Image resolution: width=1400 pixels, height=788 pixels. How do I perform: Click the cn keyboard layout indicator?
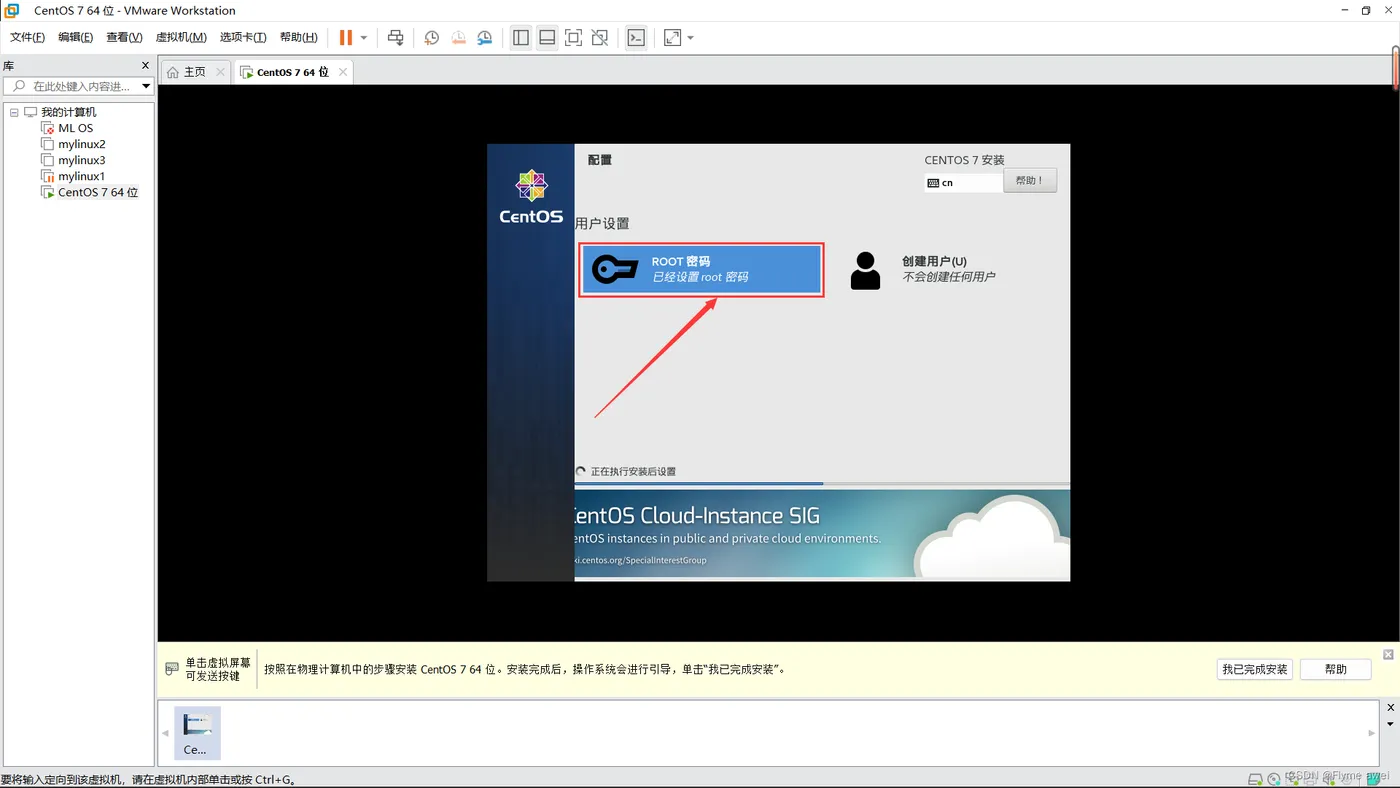coord(963,183)
